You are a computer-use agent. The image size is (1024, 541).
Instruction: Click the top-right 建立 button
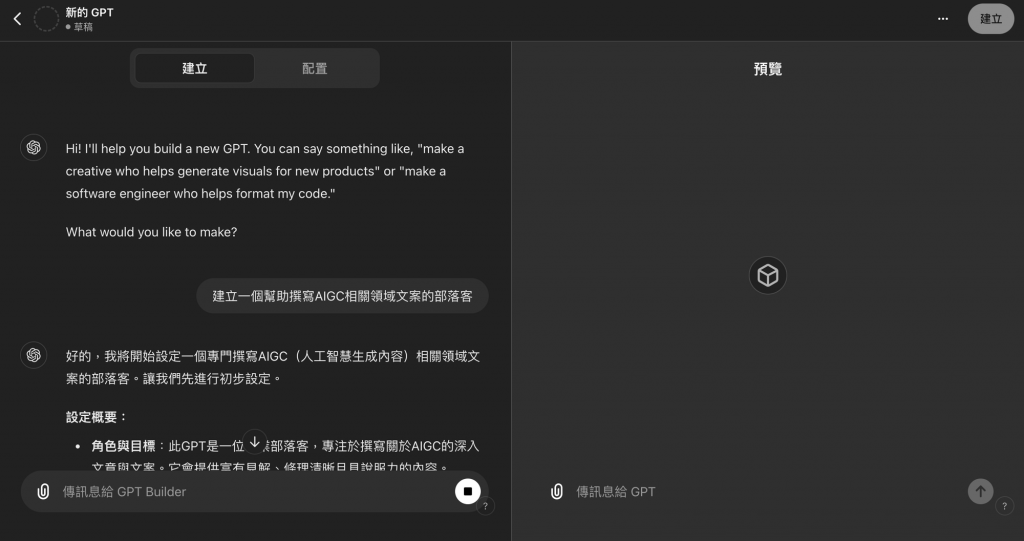coord(990,19)
